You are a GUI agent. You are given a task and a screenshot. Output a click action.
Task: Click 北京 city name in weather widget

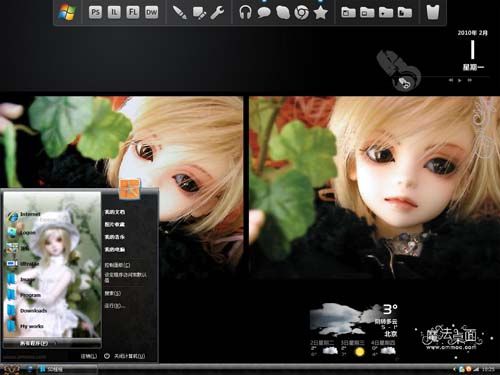coord(391,334)
